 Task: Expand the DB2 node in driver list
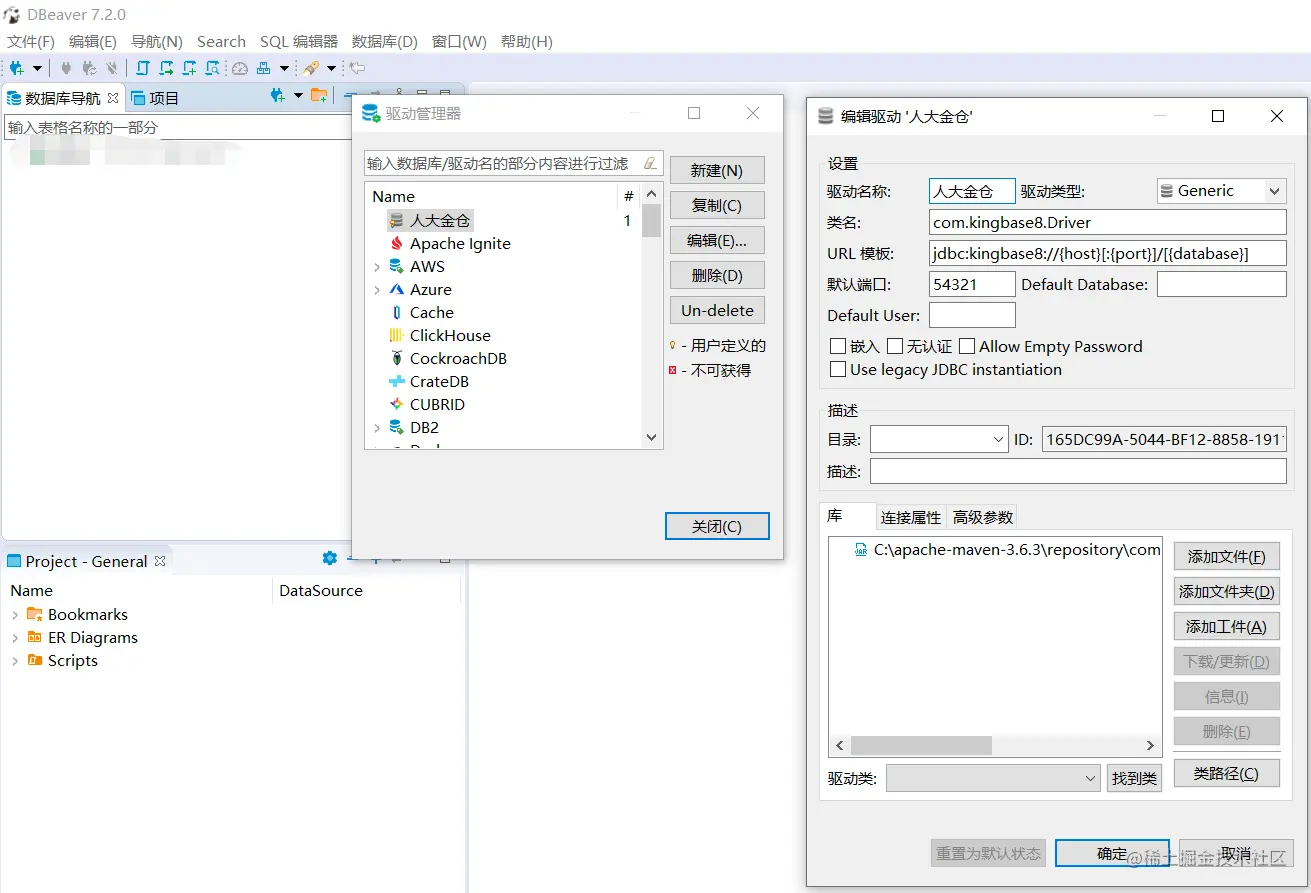pos(377,428)
